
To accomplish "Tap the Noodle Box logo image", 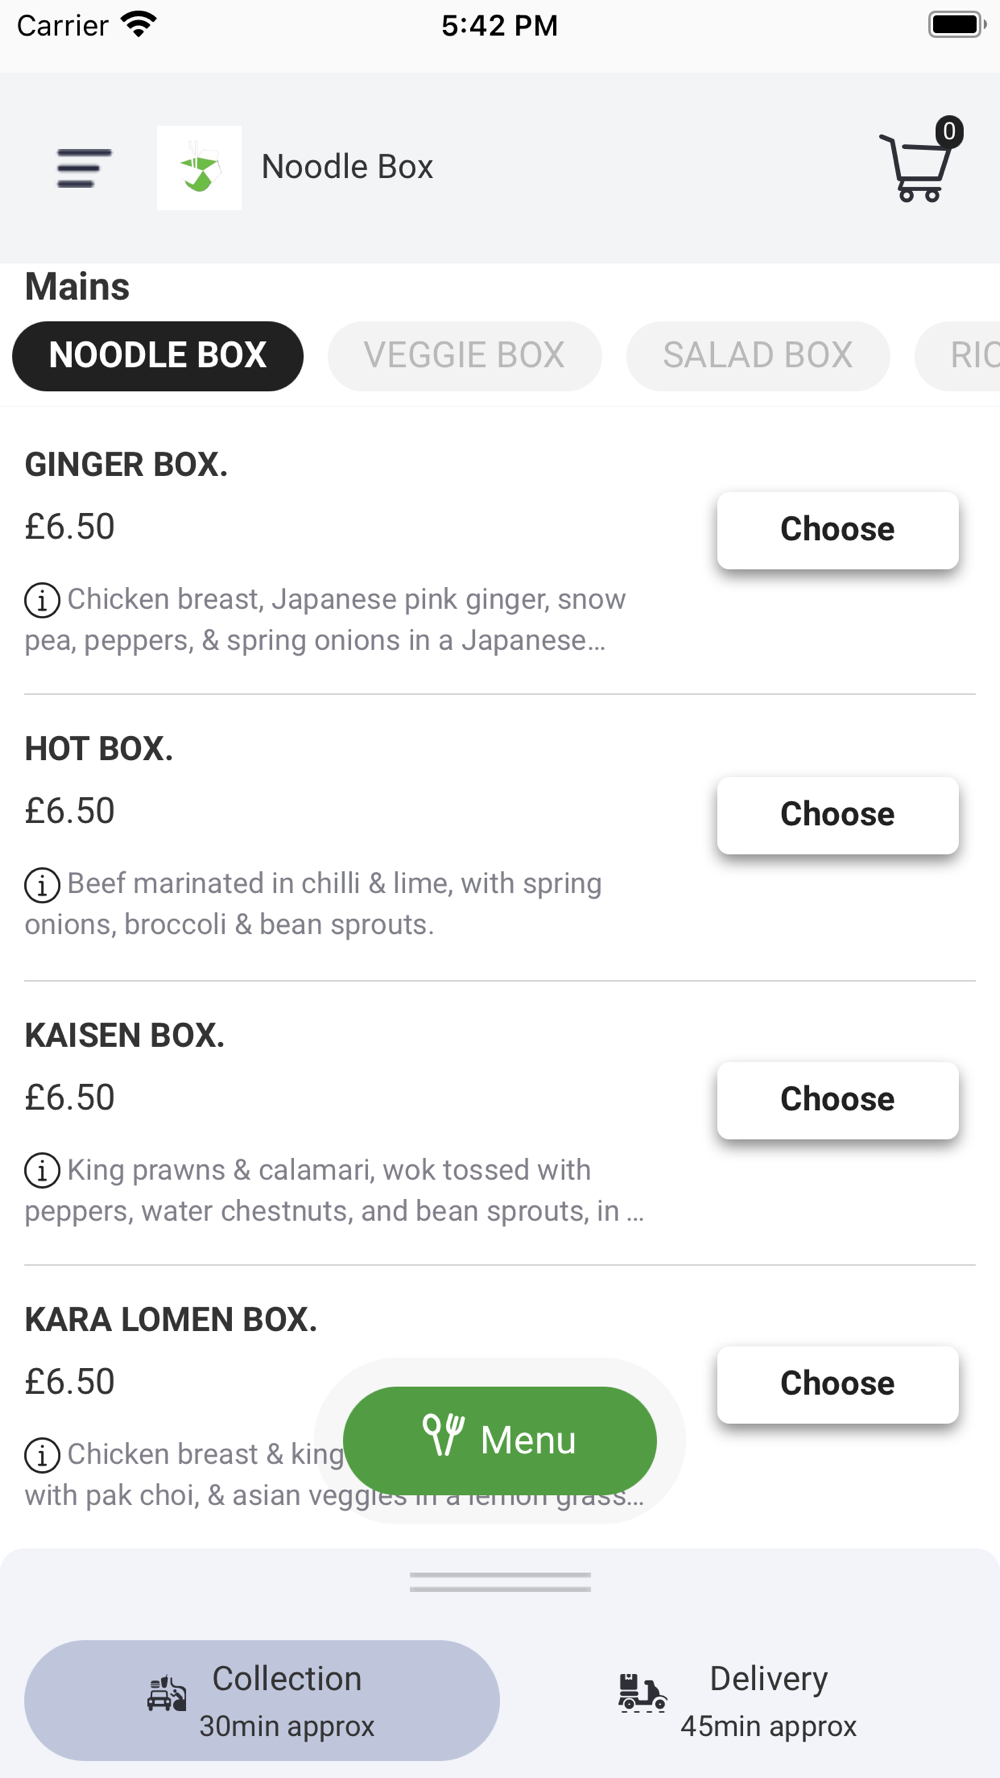I will point(199,168).
